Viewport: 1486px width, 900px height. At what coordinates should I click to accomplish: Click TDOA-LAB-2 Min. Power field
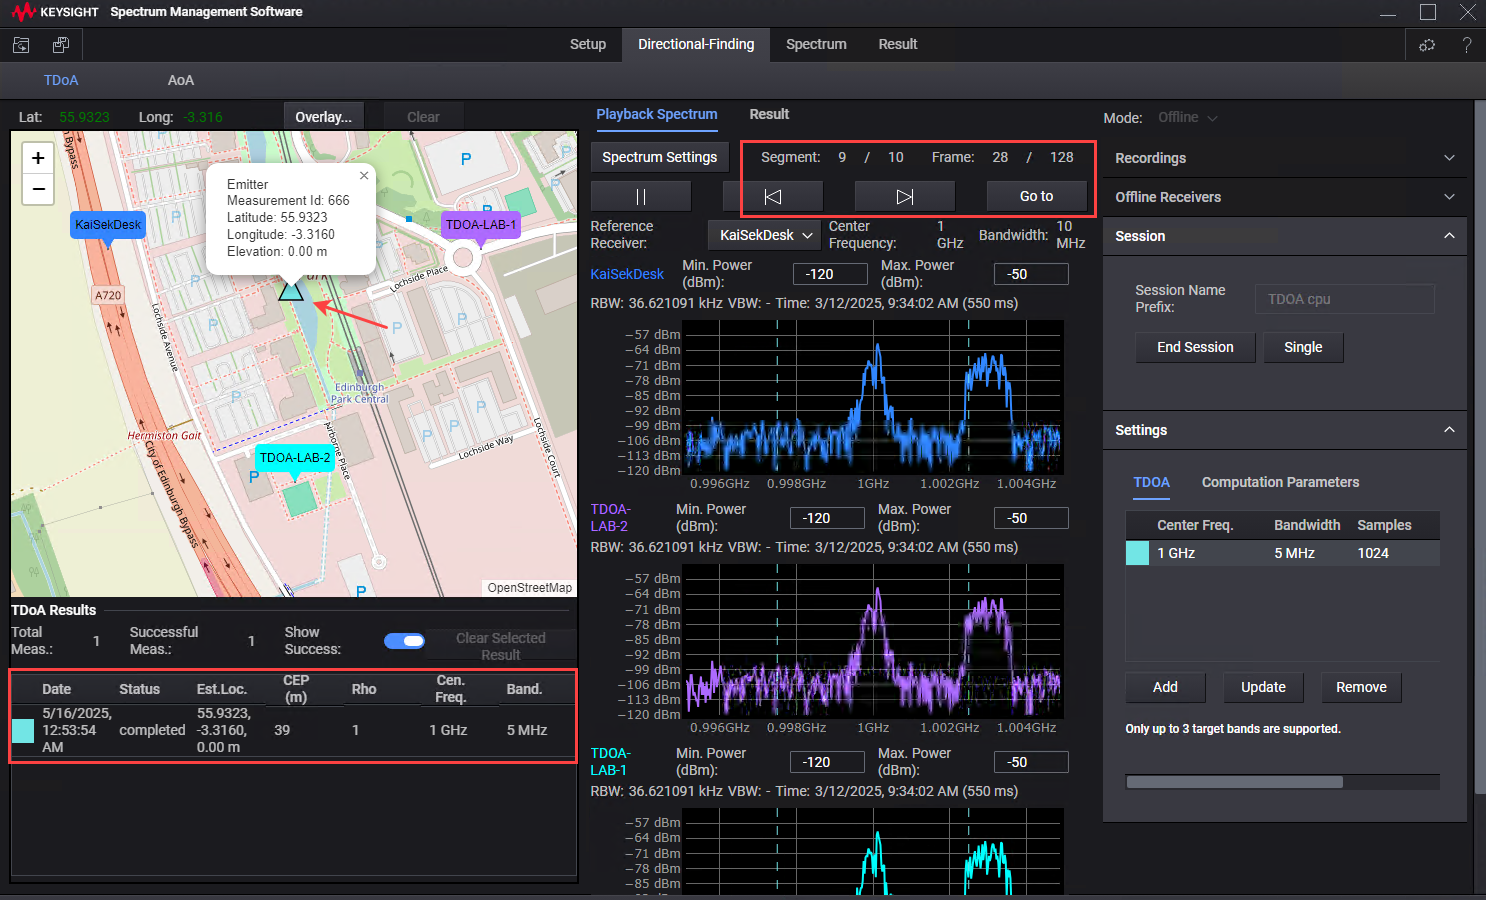click(827, 519)
